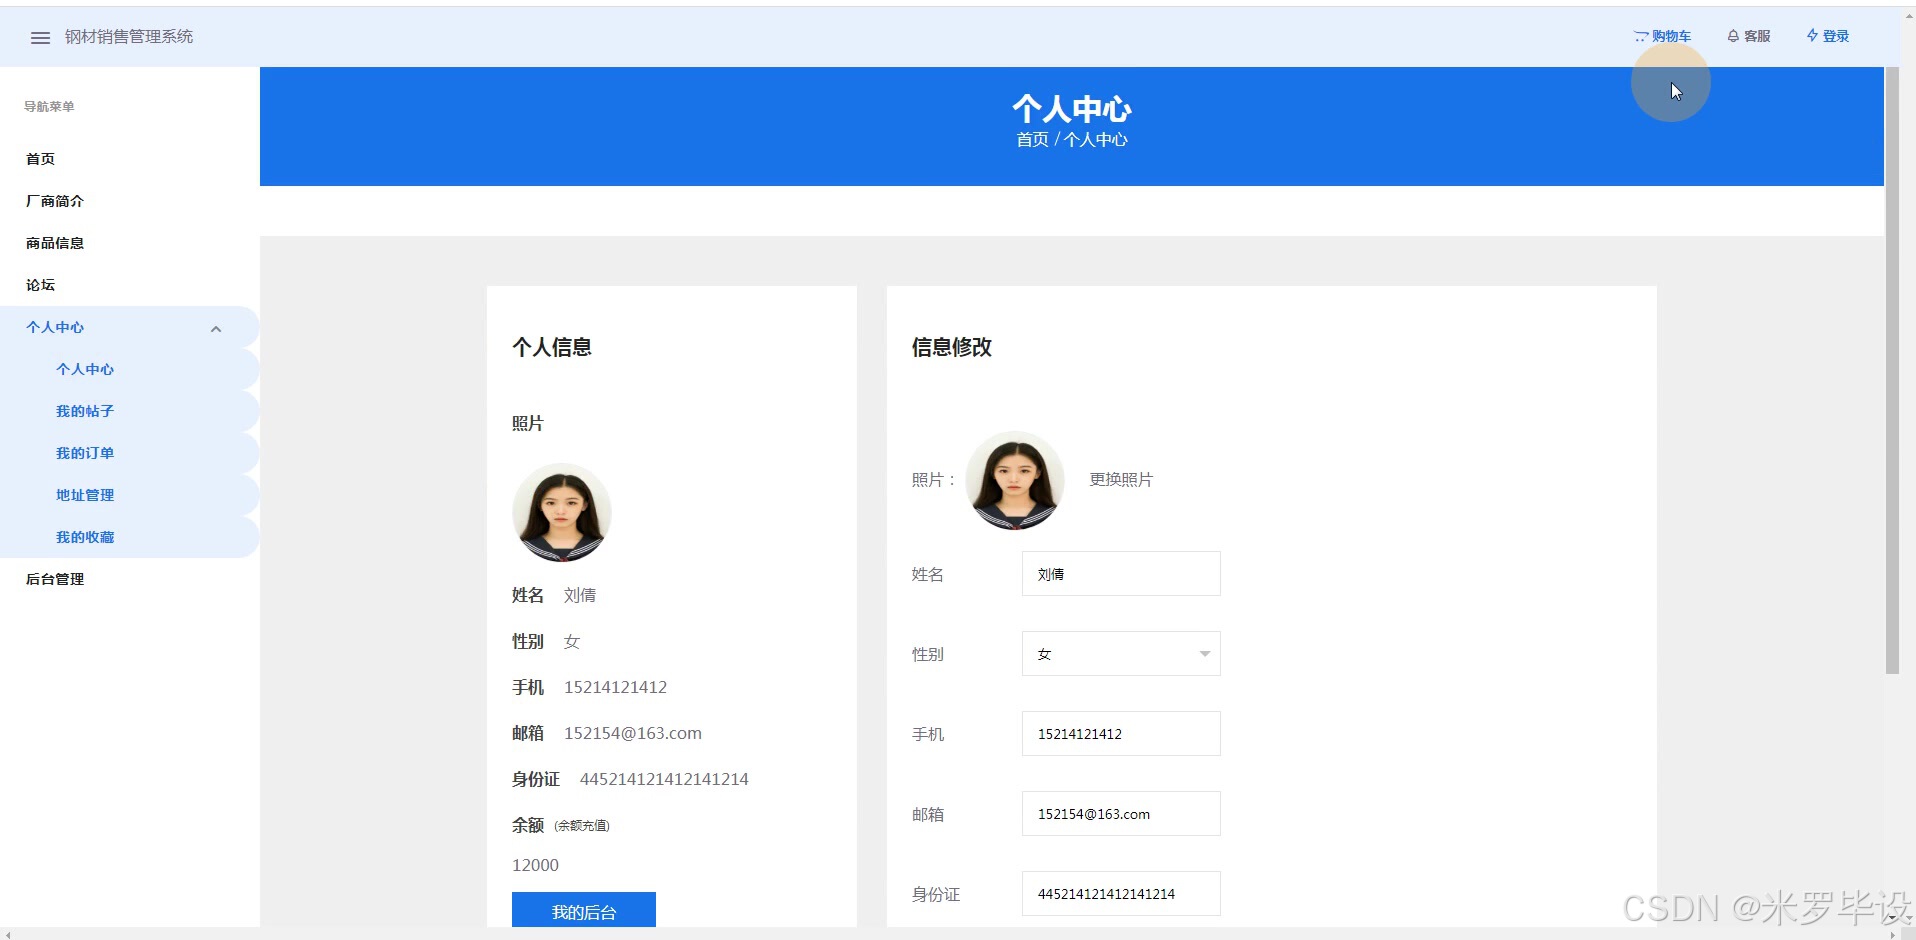Open the 性别 gender dropdown
The image size is (1916, 940).
pos(1120,653)
